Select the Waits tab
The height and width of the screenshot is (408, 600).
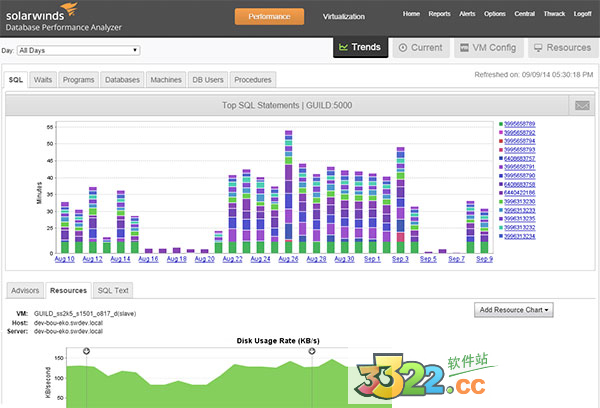[43, 80]
